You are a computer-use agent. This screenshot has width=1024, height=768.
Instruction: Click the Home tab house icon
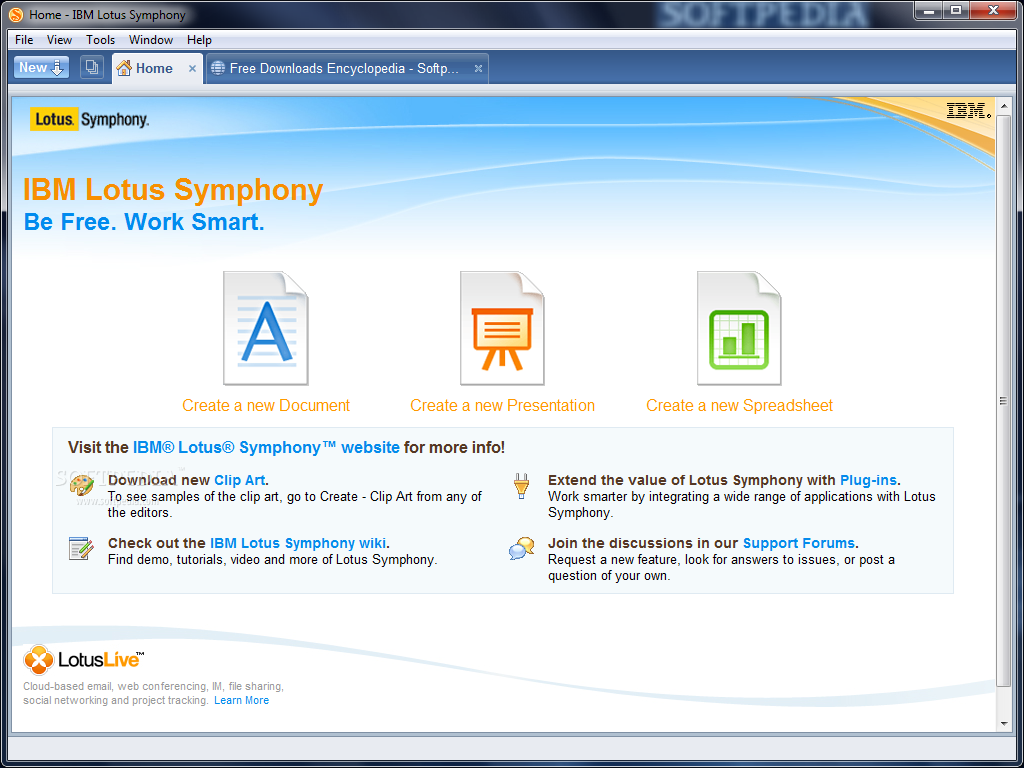(124, 68)
